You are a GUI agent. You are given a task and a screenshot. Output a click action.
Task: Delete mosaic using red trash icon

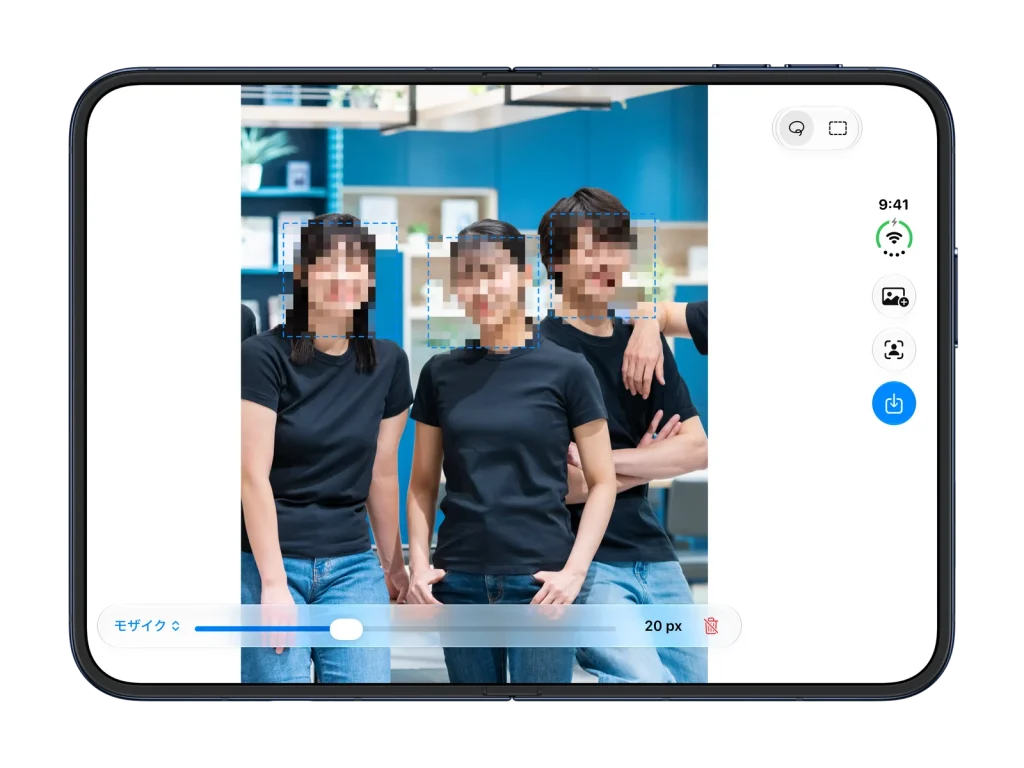click(711, 626)
